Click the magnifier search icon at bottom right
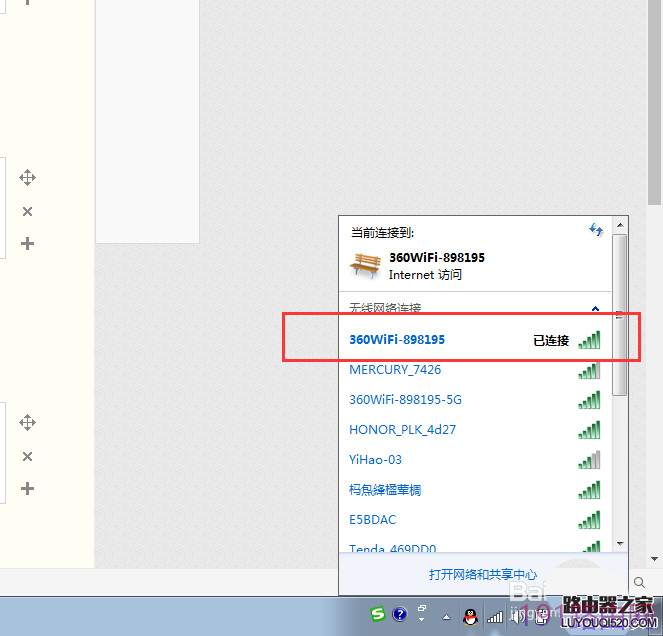 click(x=639, y=583)
